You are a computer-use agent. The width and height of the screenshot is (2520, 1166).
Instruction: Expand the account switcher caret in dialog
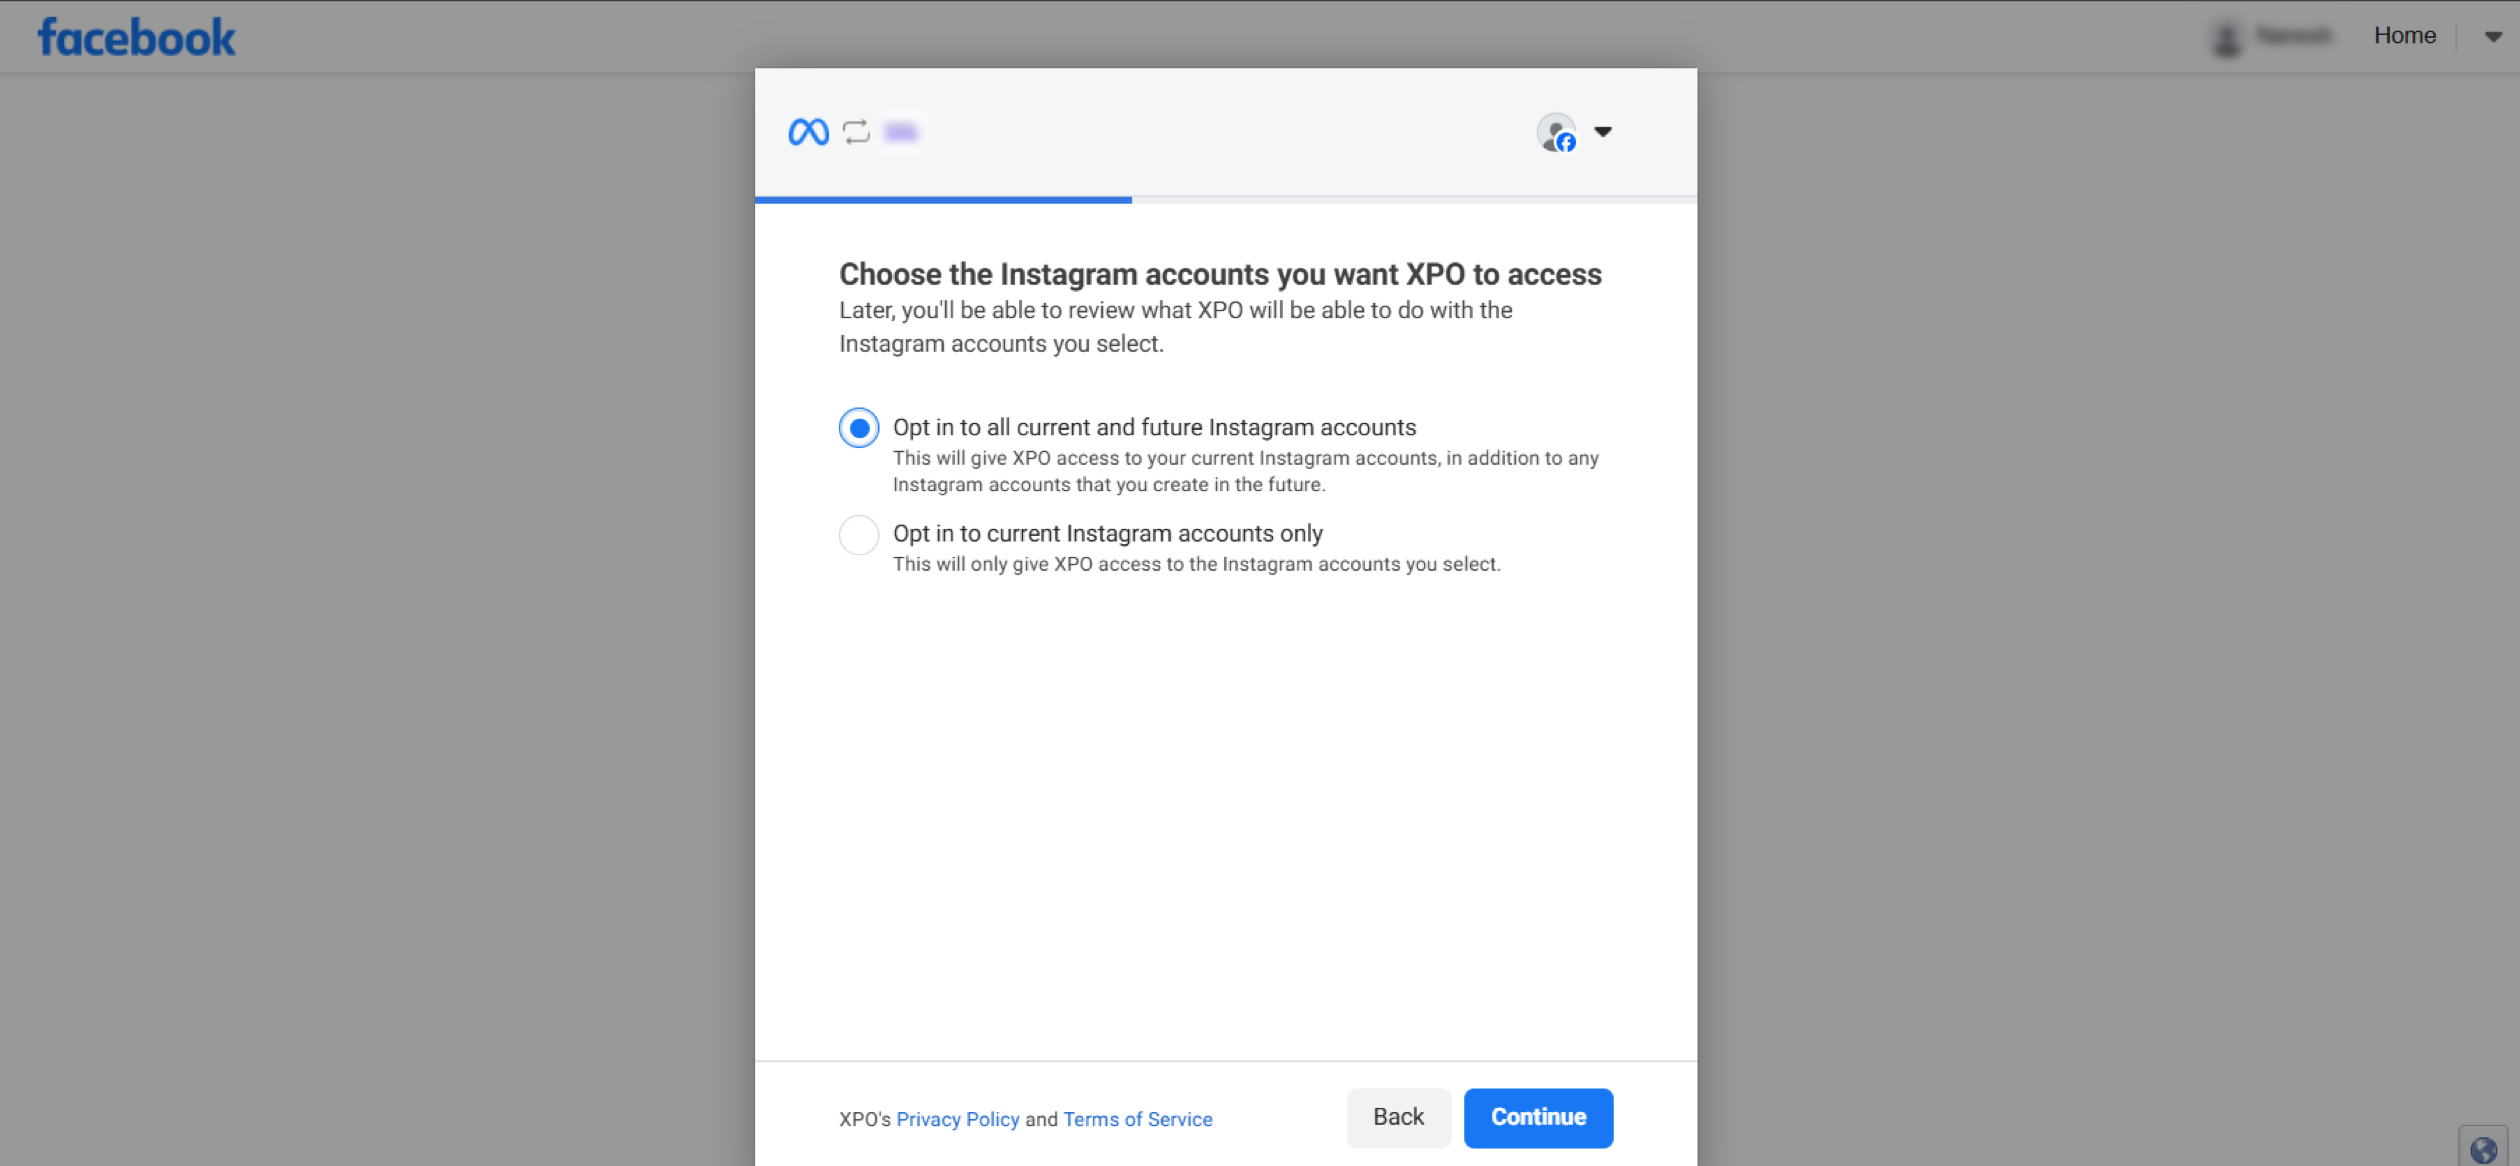[x=1603, y=132]
